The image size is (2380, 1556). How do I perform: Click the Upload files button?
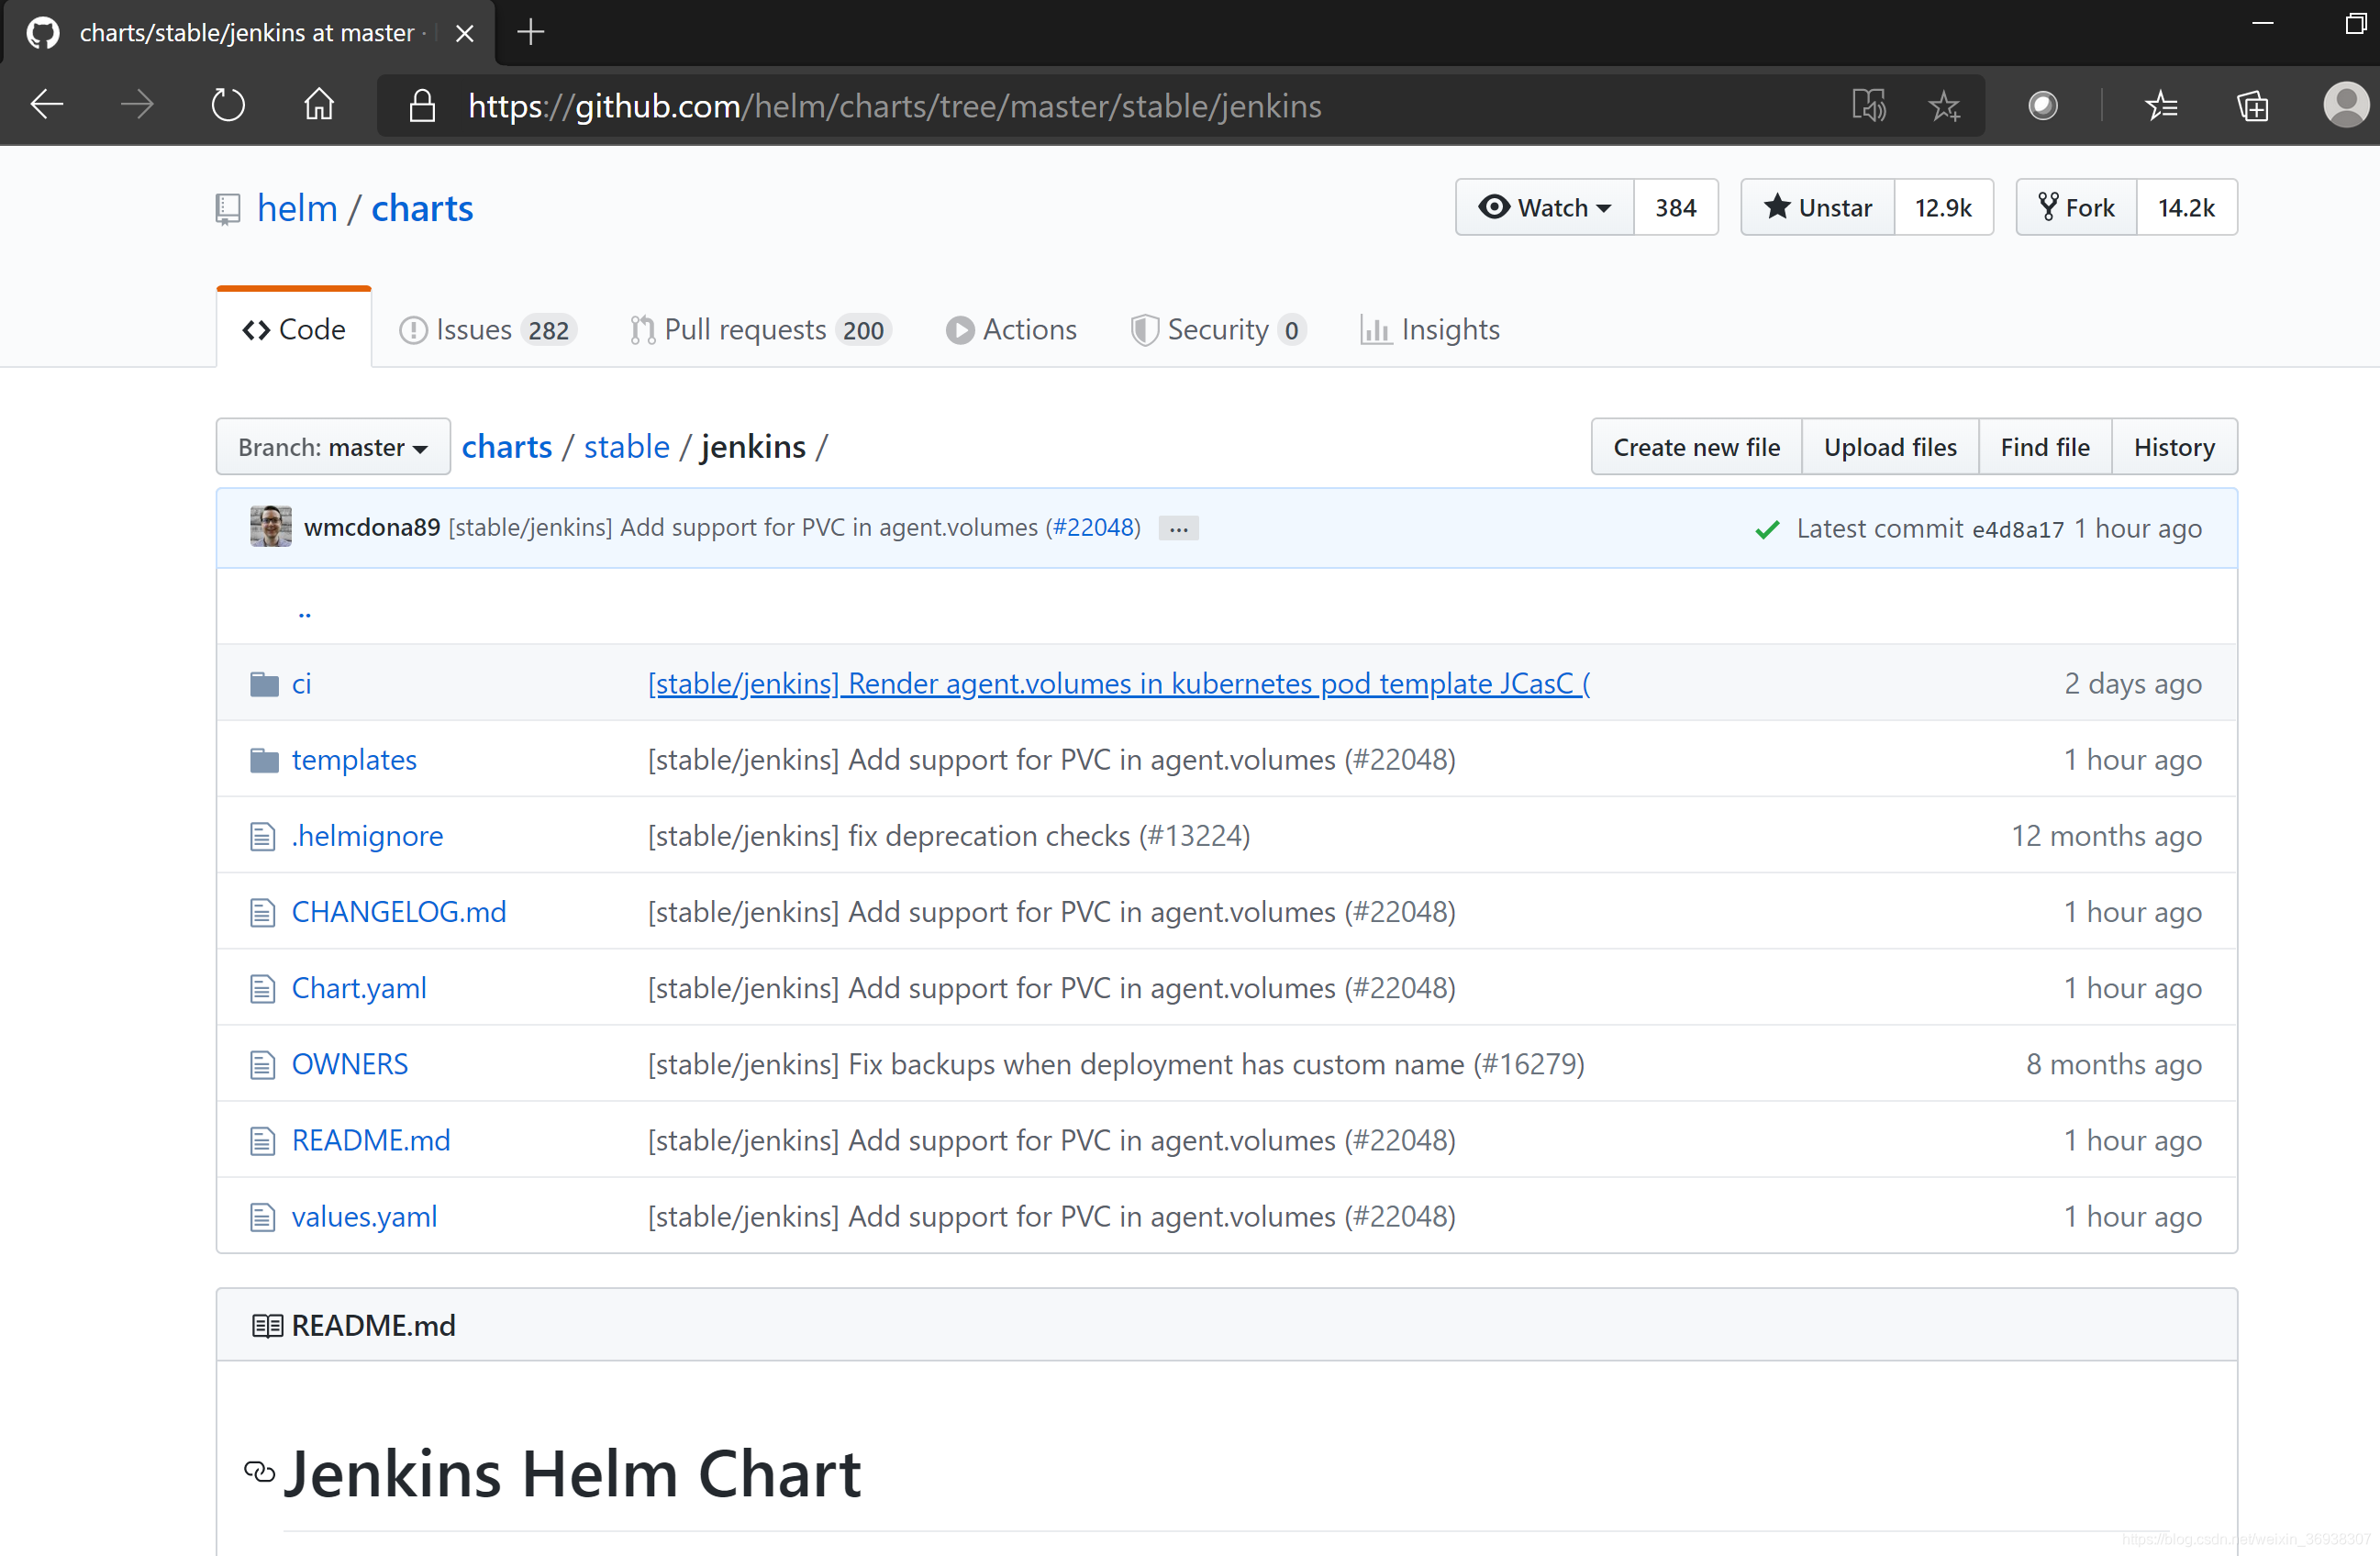(x=1889, y=446)
